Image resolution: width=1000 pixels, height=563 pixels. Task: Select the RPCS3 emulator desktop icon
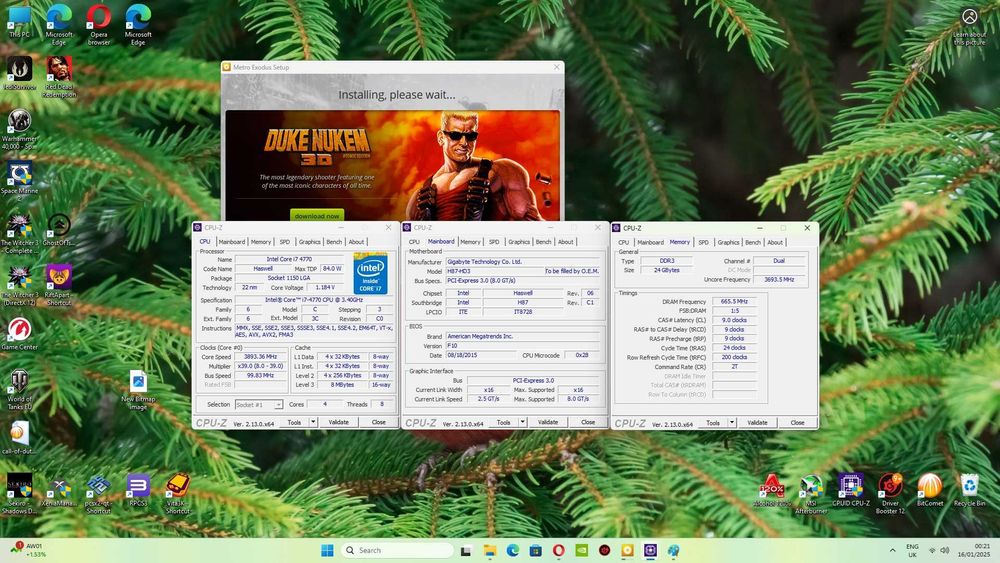click(x=138, y=490)
